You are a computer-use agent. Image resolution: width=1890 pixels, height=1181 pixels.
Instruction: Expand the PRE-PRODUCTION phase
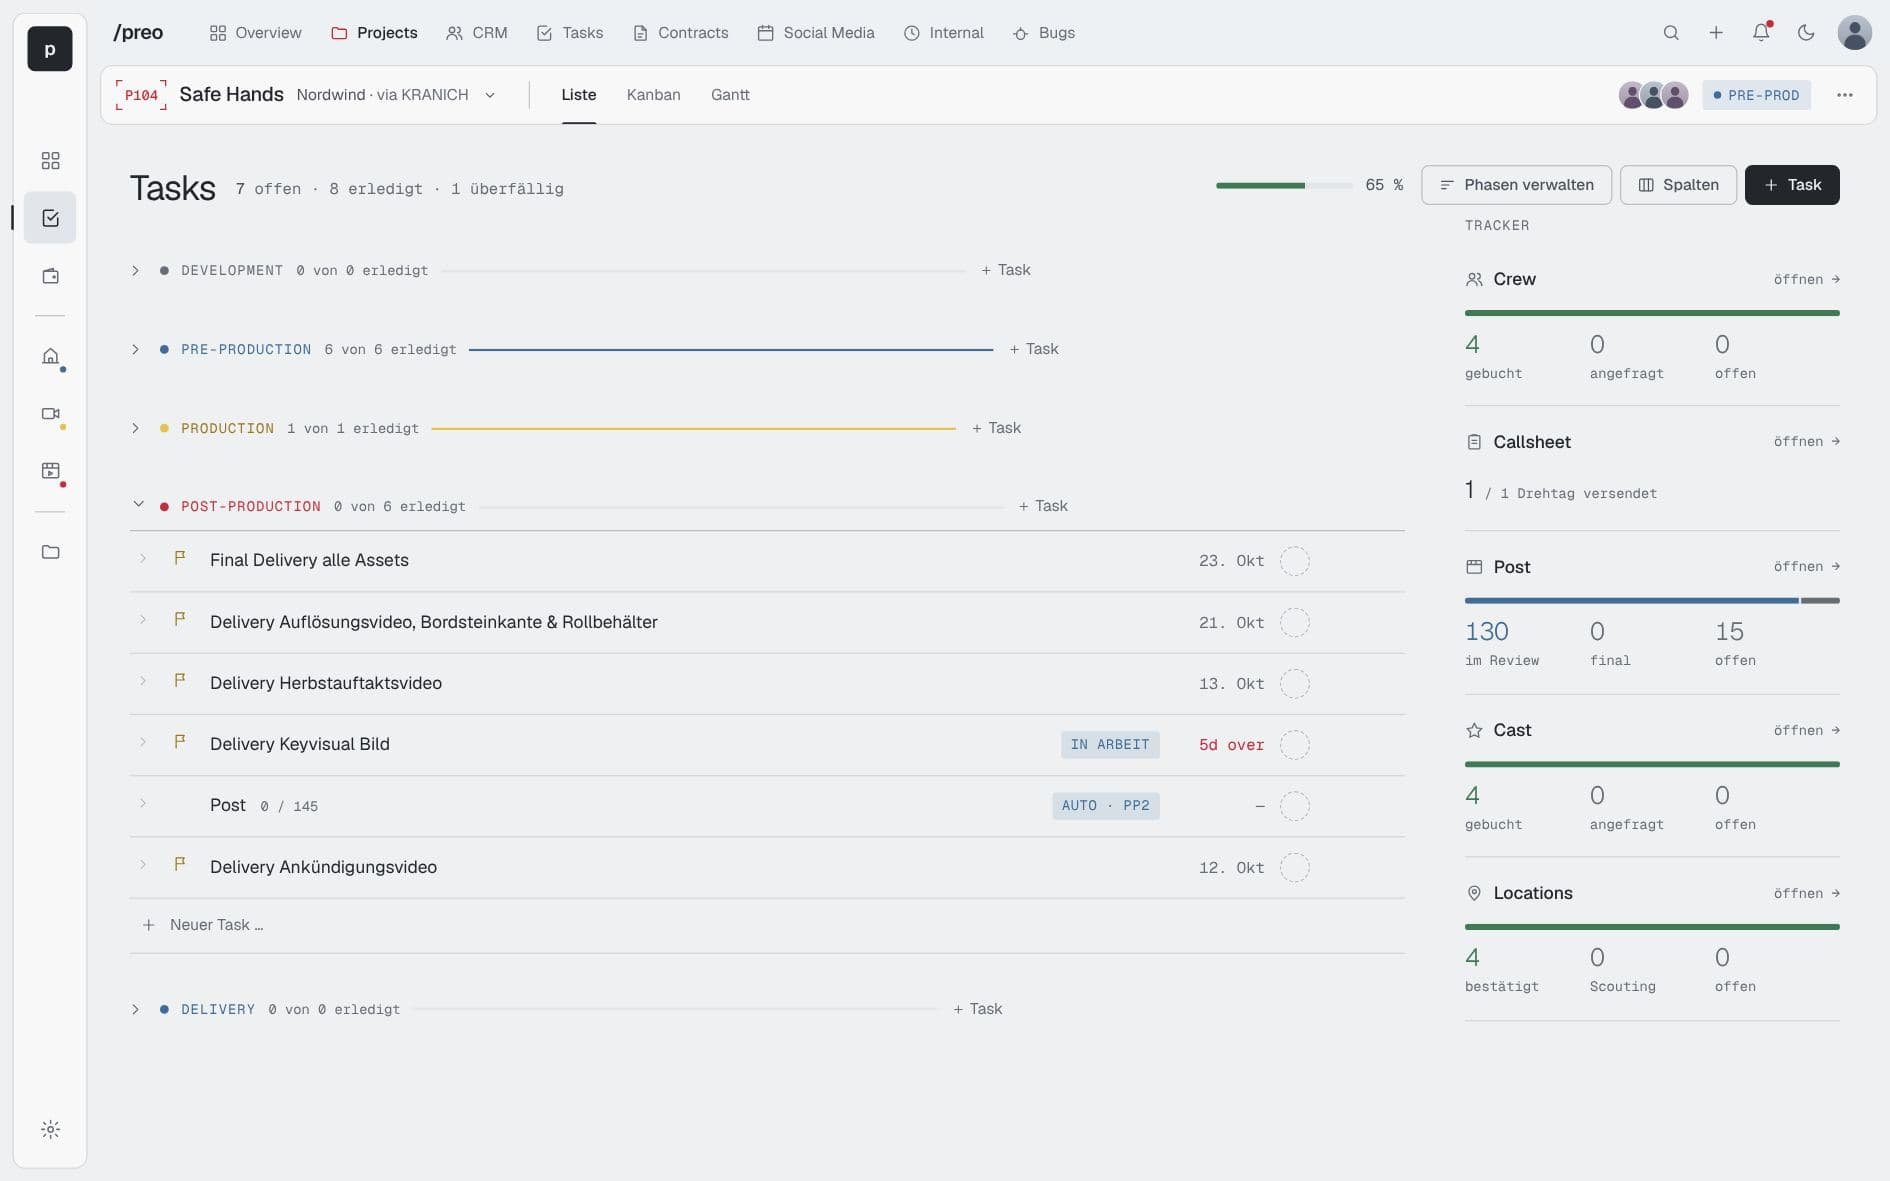point(136,350)
